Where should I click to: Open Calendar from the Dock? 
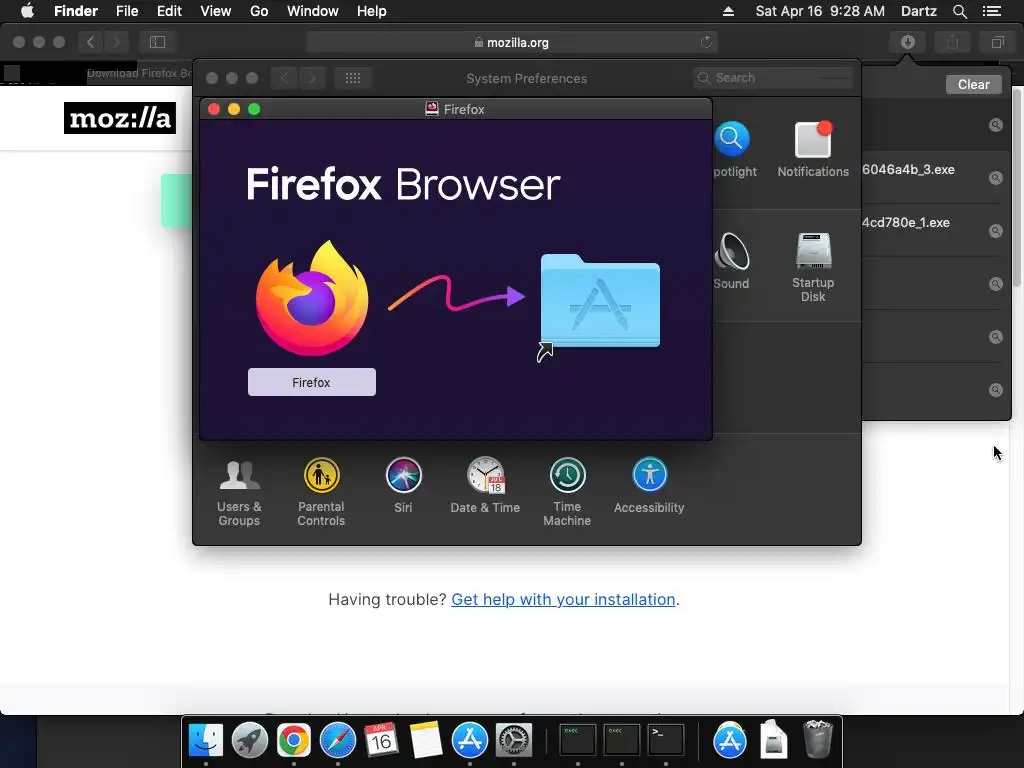[x=381, y=740]
